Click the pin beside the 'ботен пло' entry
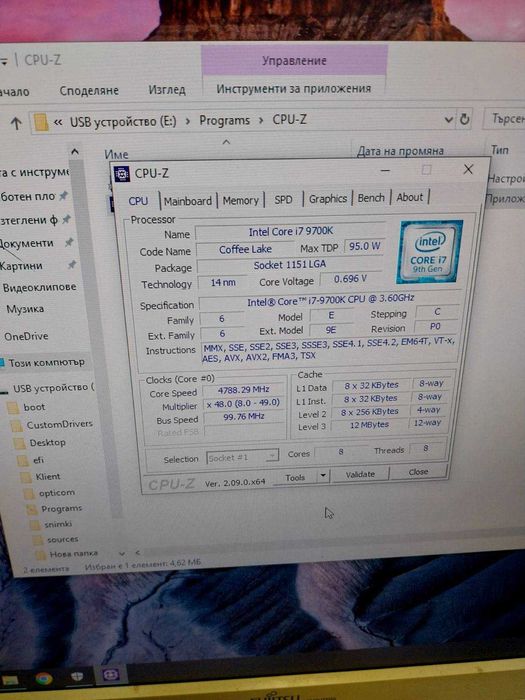This screenshot has width=525, height=700. [x=63, y=195]
